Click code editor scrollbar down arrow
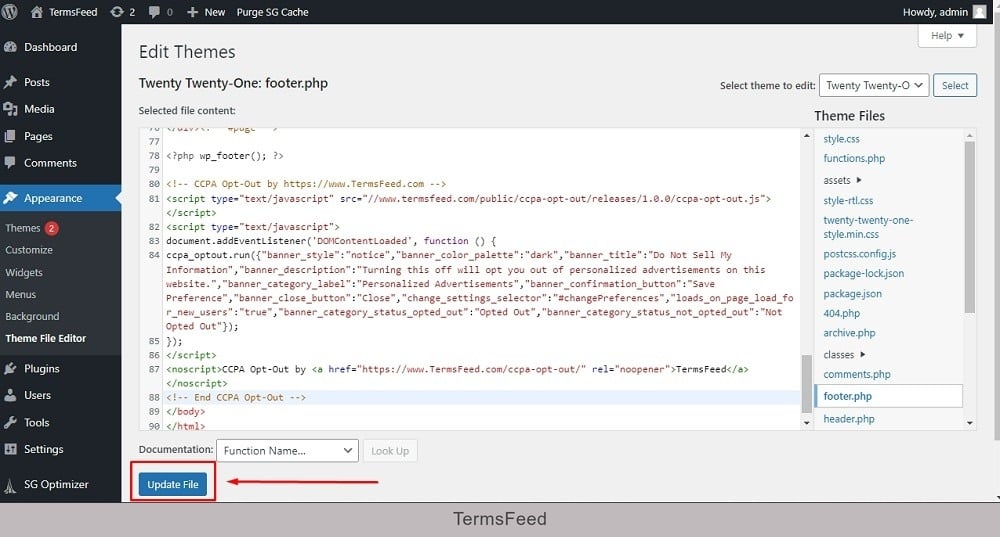1000x537 pixels. coord(807,423)
